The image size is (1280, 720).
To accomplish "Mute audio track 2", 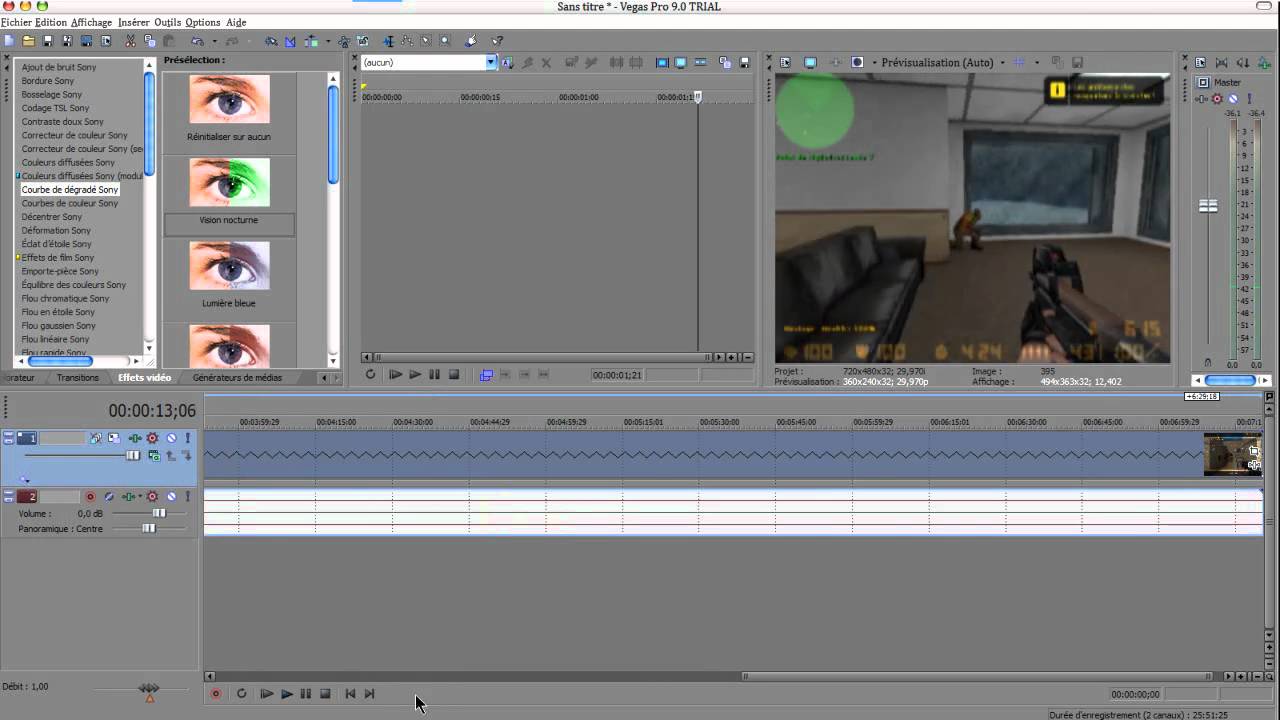I will [x=171, y=497].
